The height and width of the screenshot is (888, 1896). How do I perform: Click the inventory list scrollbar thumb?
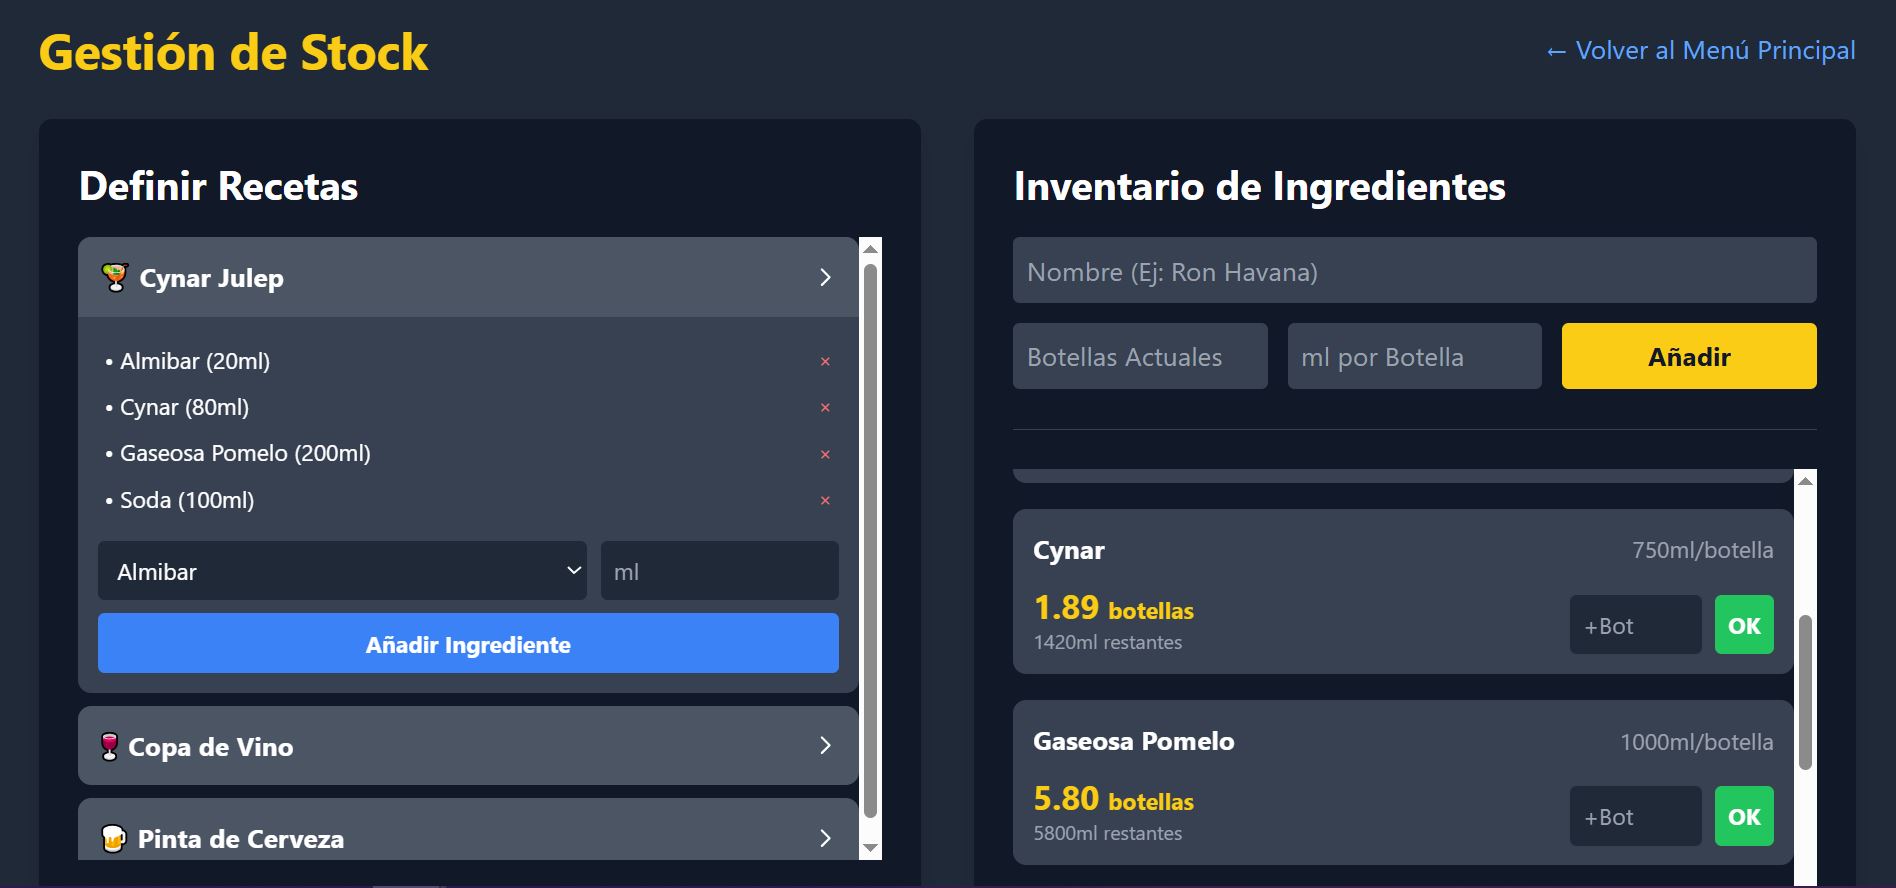(x=1805, y=692)
